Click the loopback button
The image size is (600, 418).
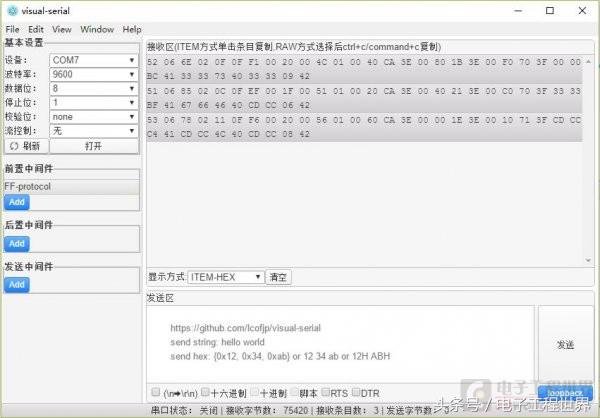pos(565,393)
